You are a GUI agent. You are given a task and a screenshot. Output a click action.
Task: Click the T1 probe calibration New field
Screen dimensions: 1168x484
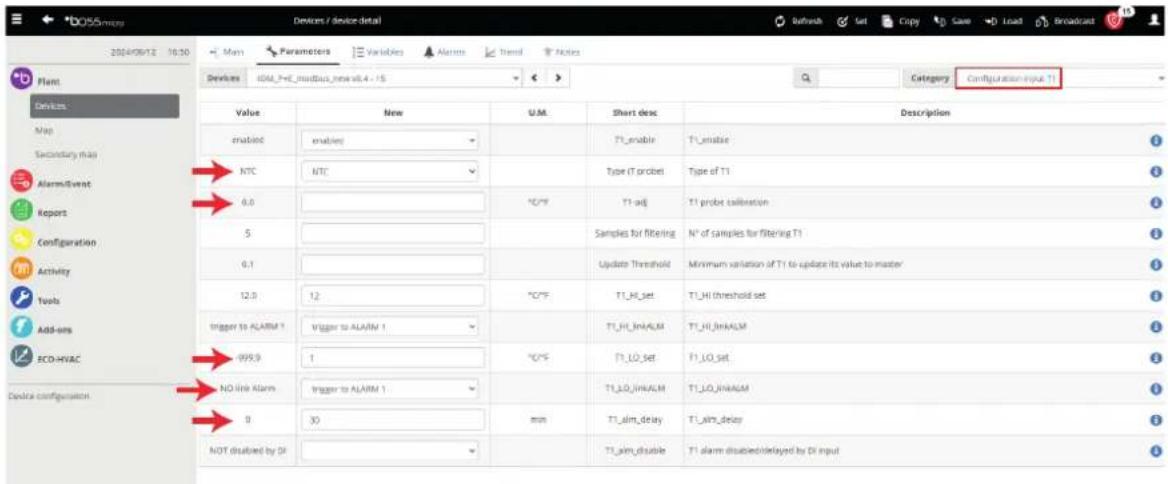click(393, 202)
